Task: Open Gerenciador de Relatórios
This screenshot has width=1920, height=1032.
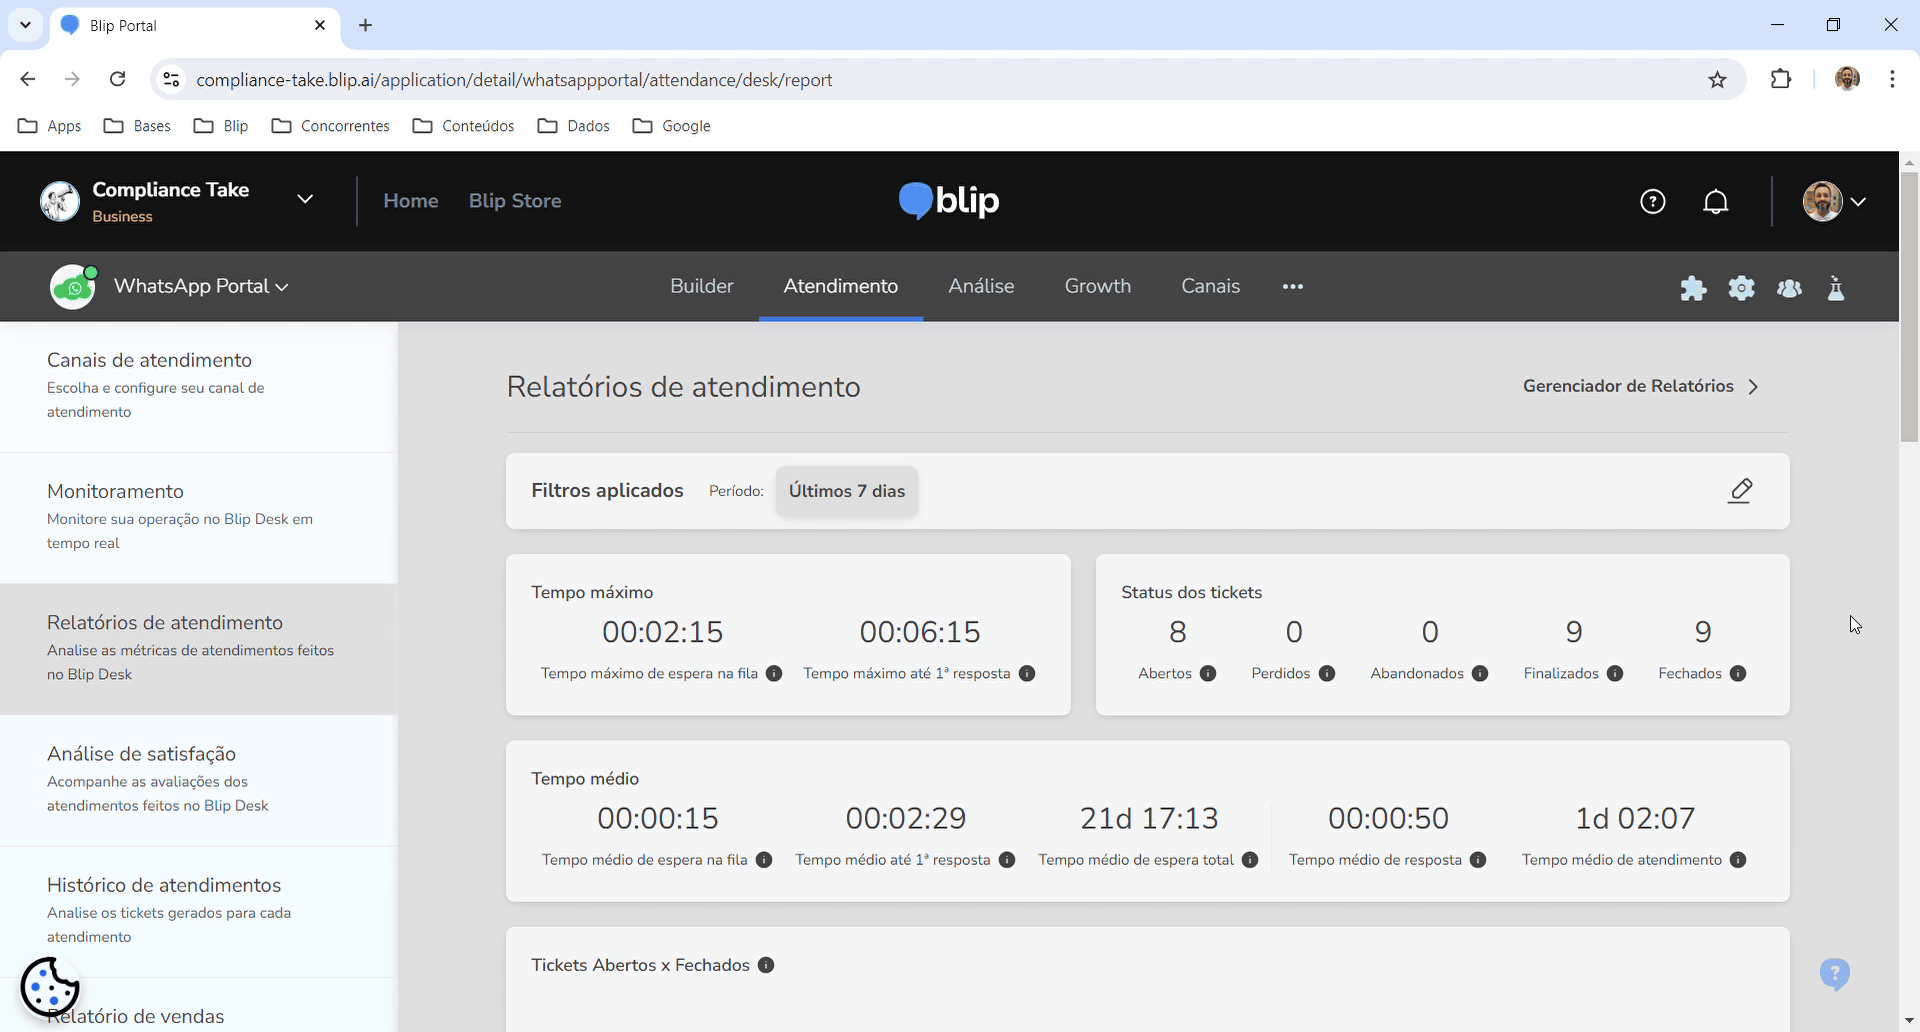Action: pyautogui.click(x=1628, y=386)
